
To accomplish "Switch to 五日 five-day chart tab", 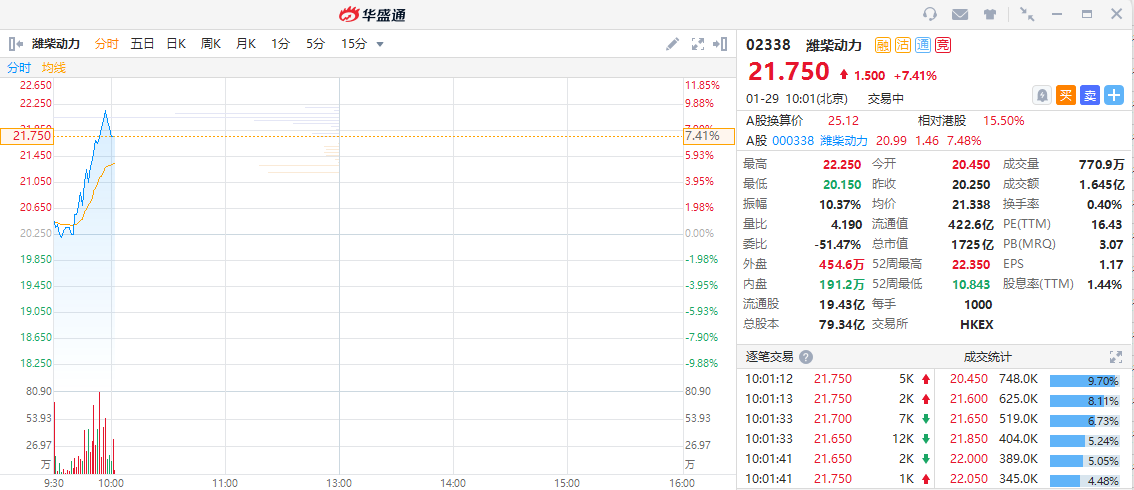I will 142,44.
